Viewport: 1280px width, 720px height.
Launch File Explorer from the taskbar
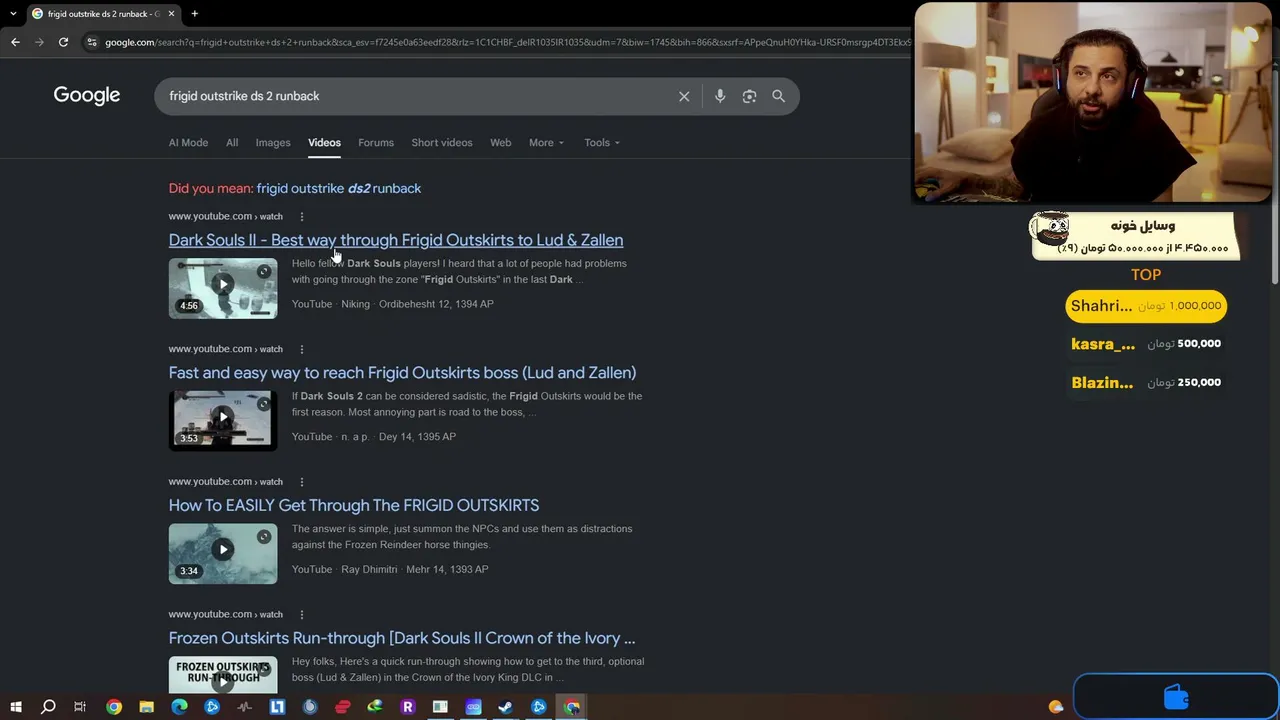147,707
